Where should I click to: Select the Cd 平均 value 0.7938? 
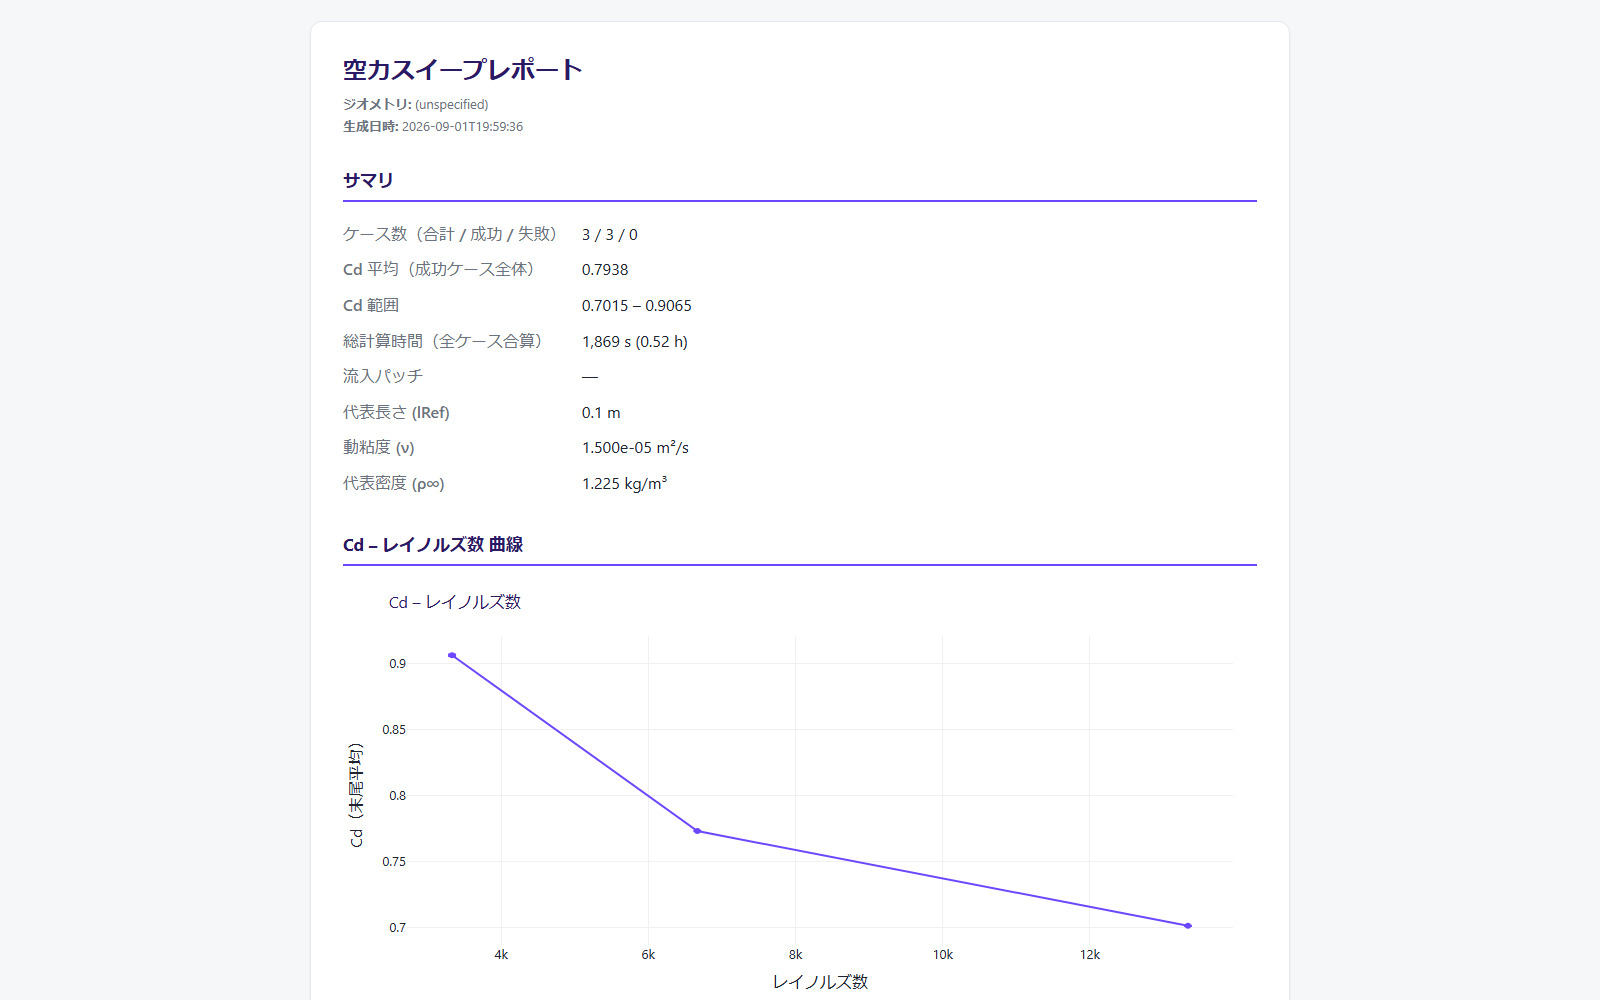[605, 270]
